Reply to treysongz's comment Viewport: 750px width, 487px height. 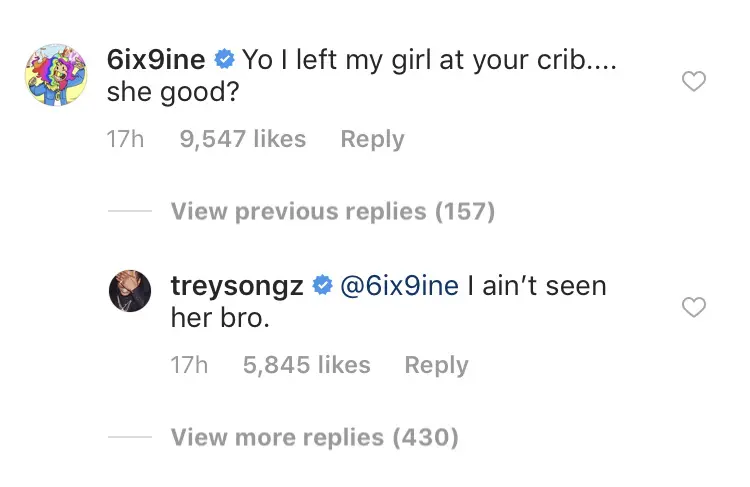(436, 366)
